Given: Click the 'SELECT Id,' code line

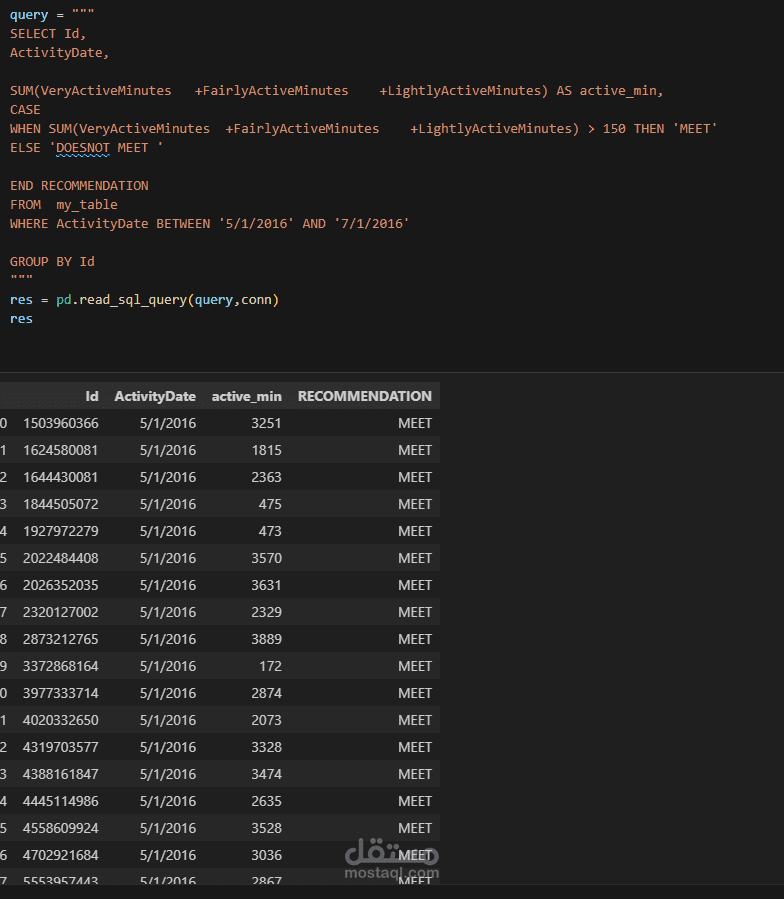Looking at the screenshot, I should coord(48,34).
